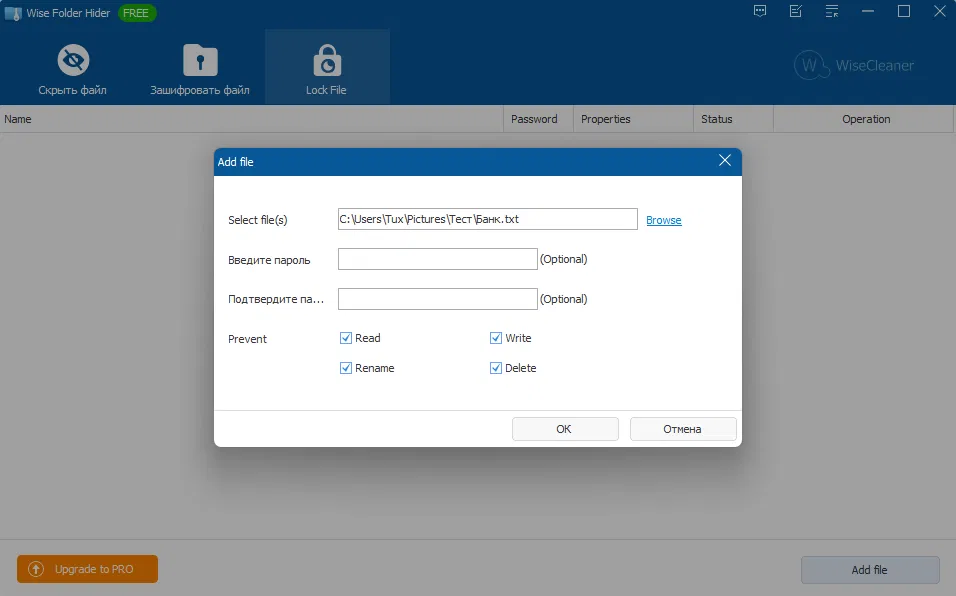This screenshot has width=956, height=596.
Task: Open the edit note icon in title bar
Action: point(796,12)
